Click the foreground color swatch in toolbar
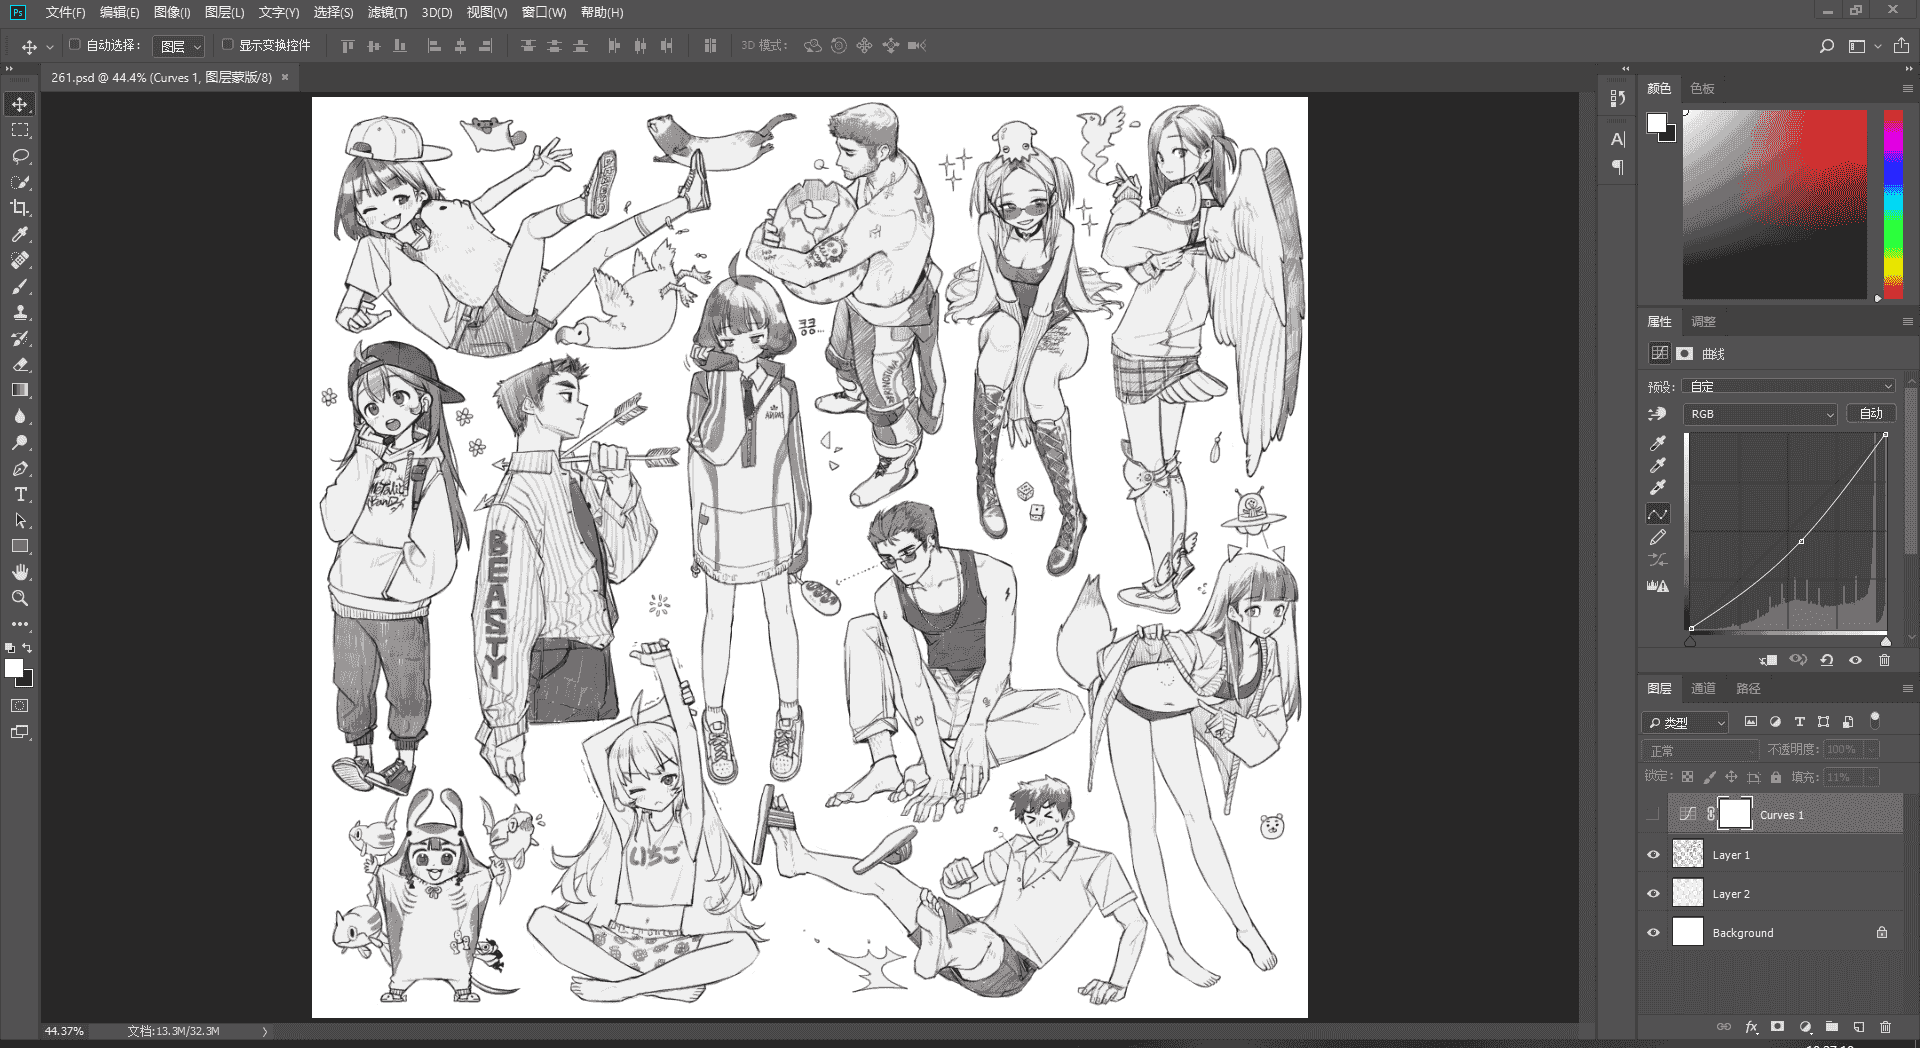Image resolution: width=1920 pixels, height=1048 pixels. 14,669
